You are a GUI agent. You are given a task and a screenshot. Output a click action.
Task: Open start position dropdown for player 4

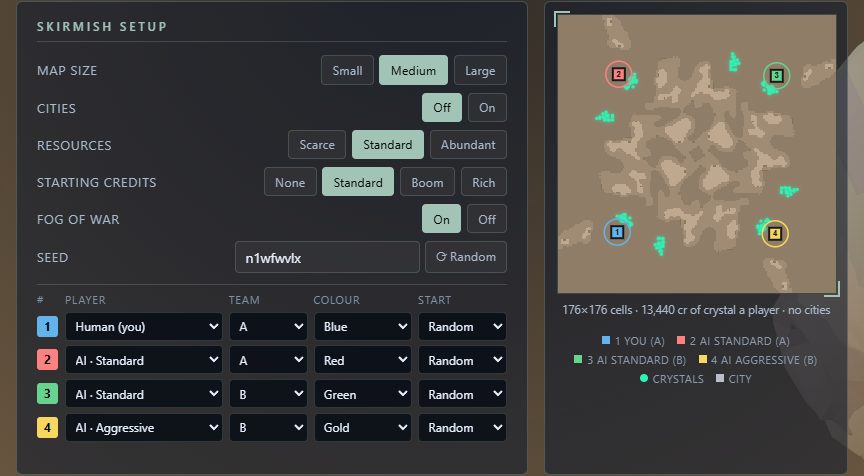[x=462, y=428]
